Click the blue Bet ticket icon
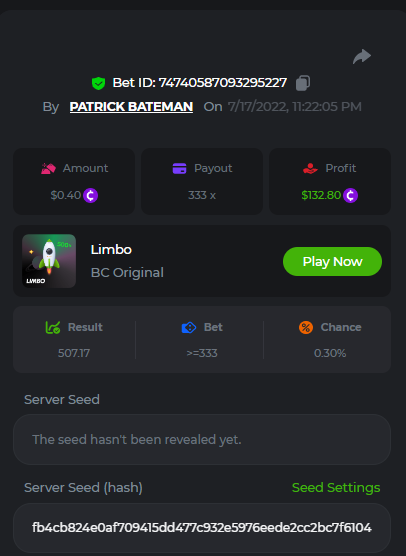Image resolution: width=406 pixels, height=556 pixels. pyautogui.click(x=189, y=327)
